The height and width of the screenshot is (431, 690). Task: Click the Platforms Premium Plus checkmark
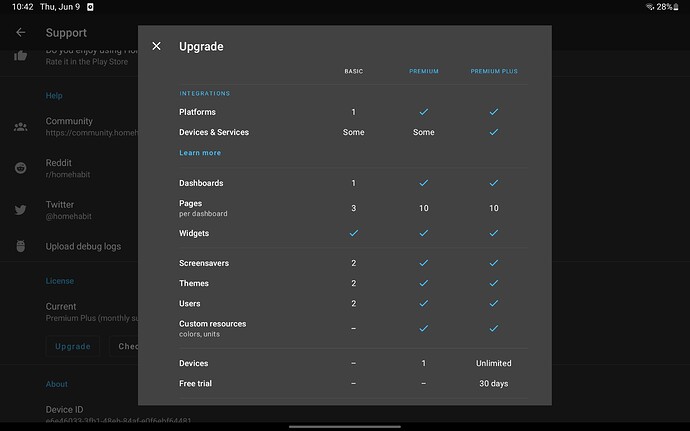pos(494,112)
